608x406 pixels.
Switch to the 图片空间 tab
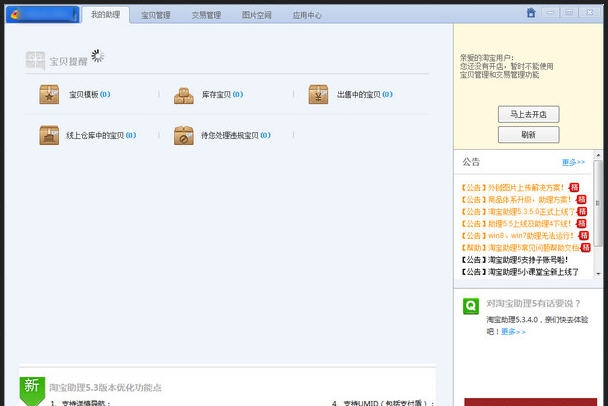[x=257, y=15]
